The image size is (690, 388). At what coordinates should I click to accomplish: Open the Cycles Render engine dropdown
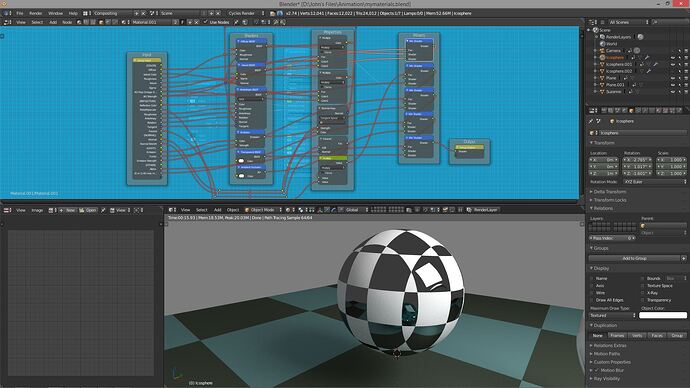tap(246, 13)
